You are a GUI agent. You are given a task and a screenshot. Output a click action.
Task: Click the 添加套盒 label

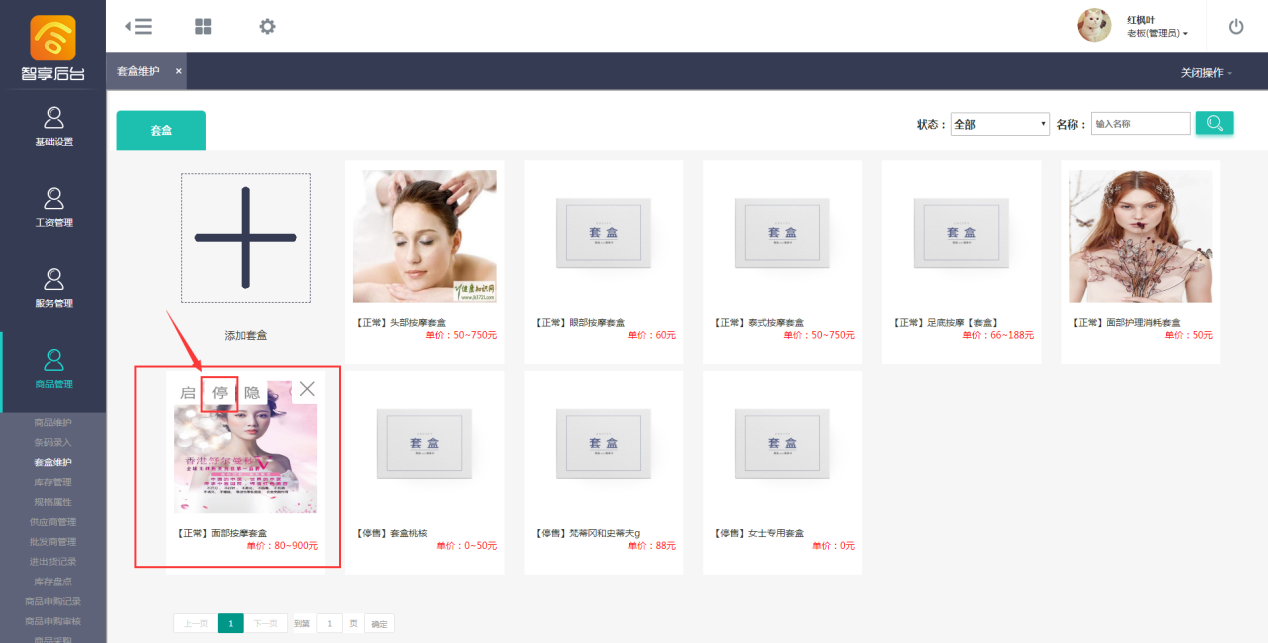(x=245, y=336)
